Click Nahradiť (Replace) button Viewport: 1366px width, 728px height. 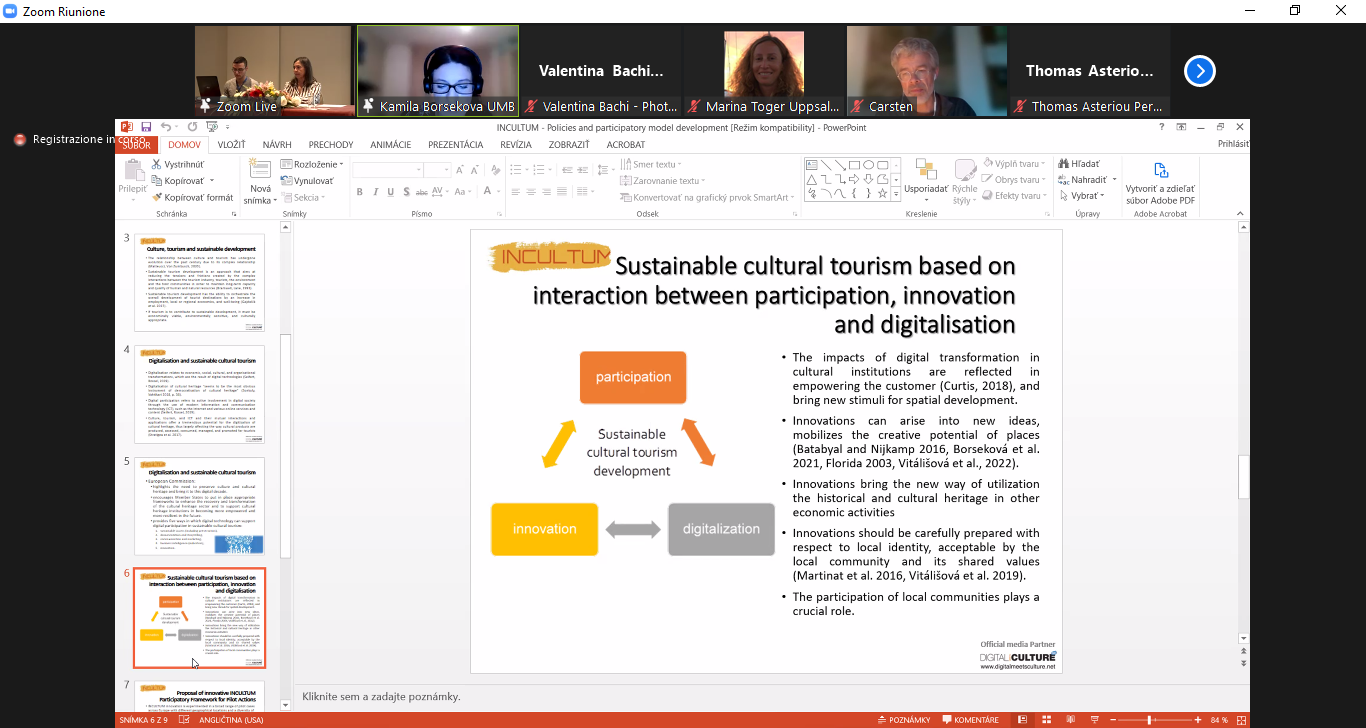(1084, 180)
